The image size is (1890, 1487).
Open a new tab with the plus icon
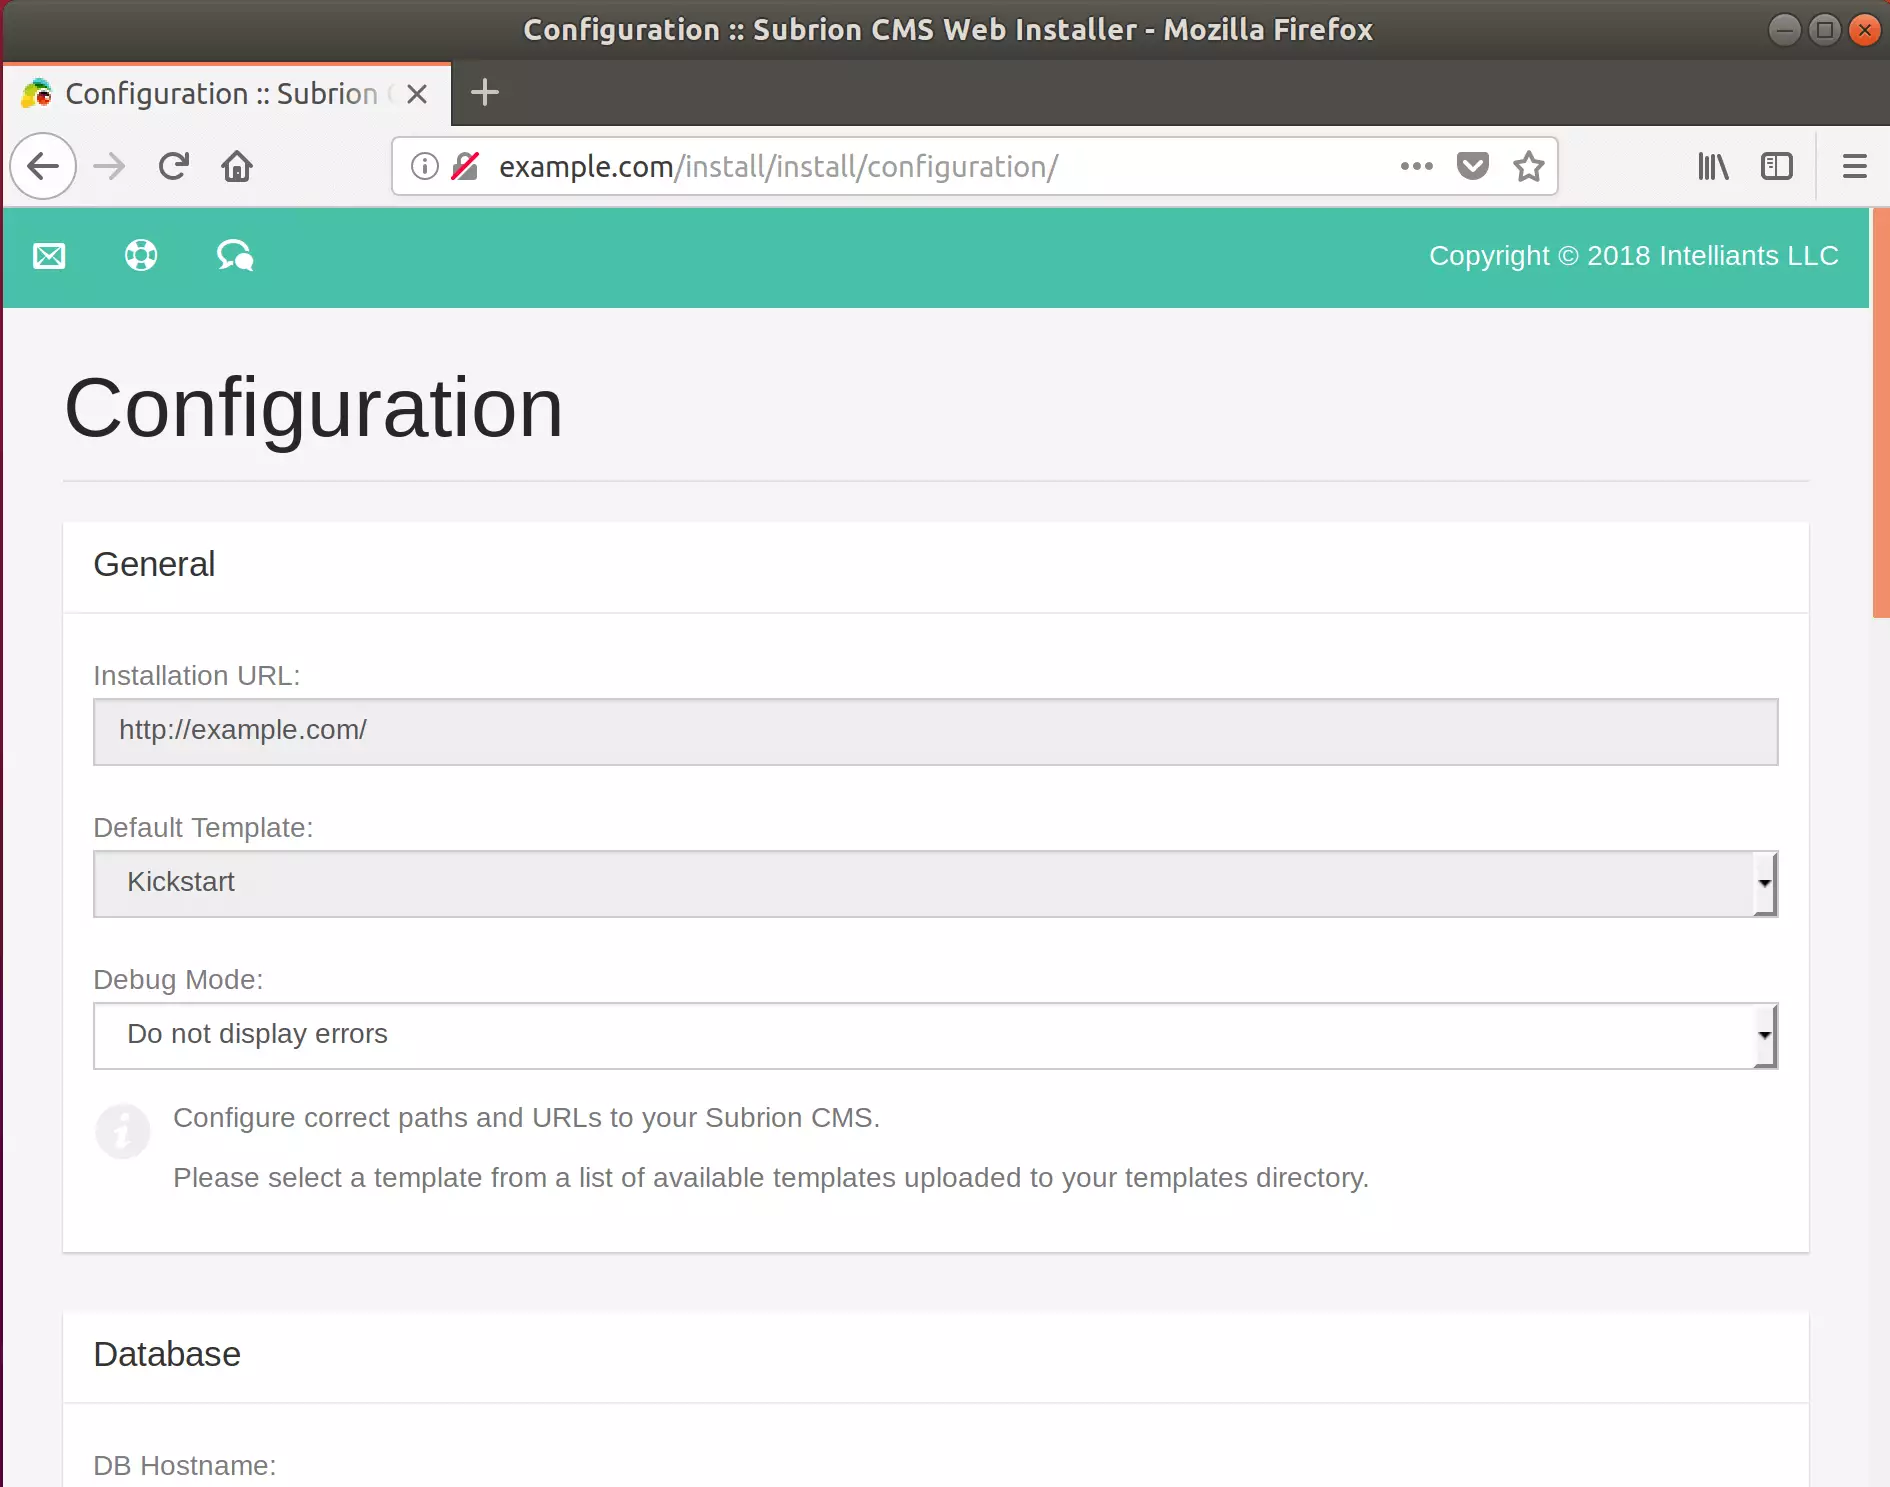[x=485, y=93]
